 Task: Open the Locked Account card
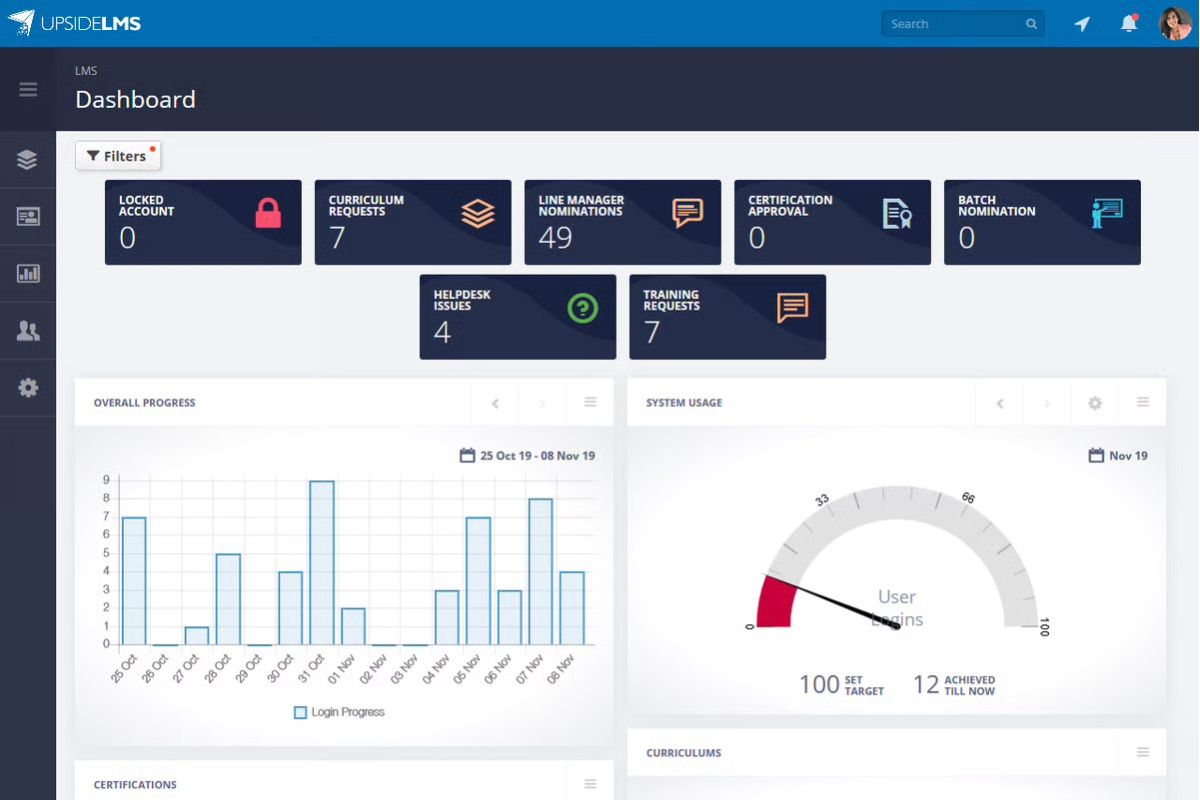click(x=203, y=222)
